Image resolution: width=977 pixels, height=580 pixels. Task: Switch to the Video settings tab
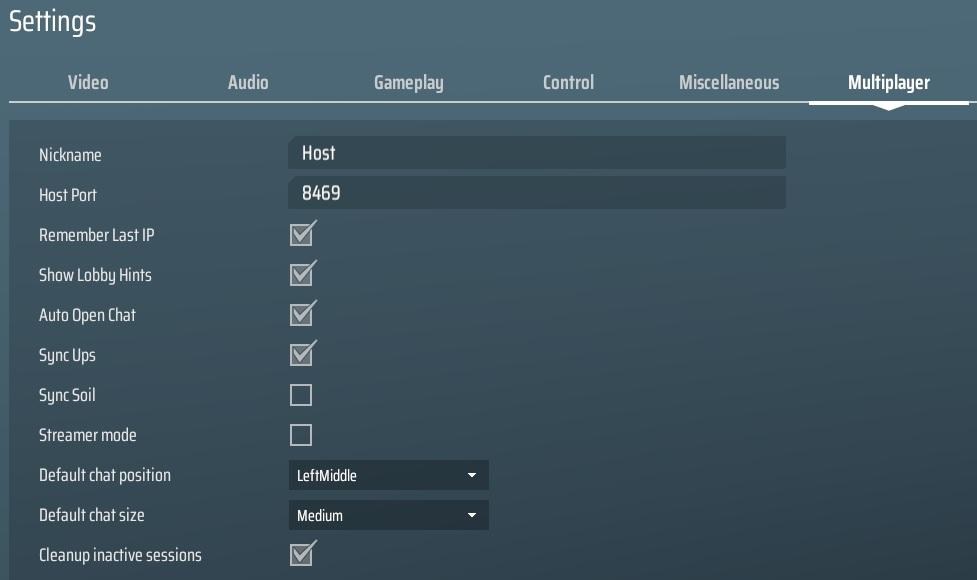(x=87, y=82)
